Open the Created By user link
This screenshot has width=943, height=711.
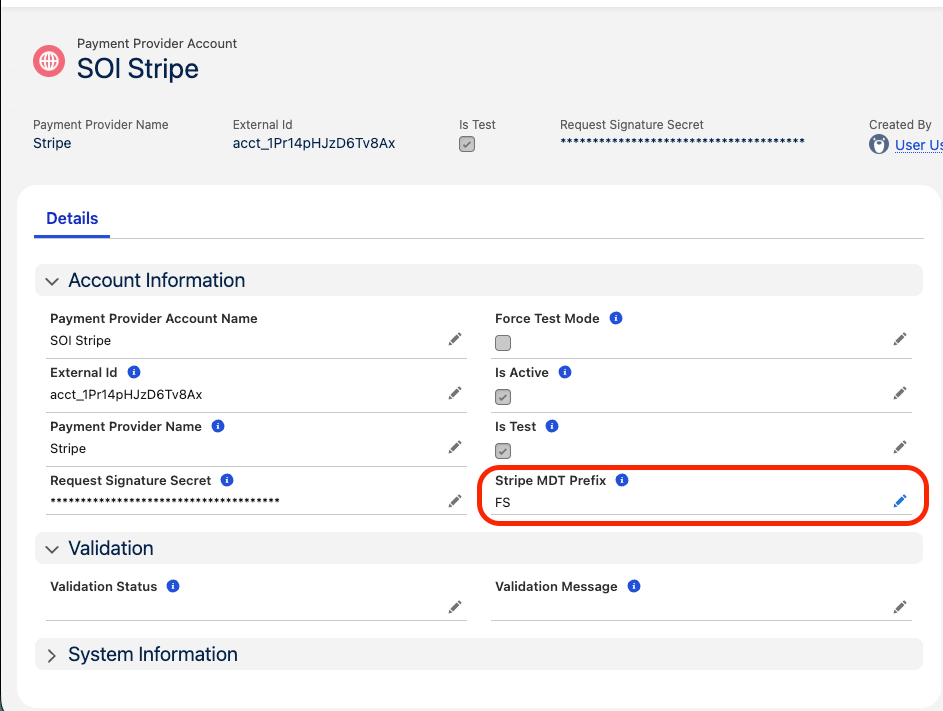[x=918, y=145]
